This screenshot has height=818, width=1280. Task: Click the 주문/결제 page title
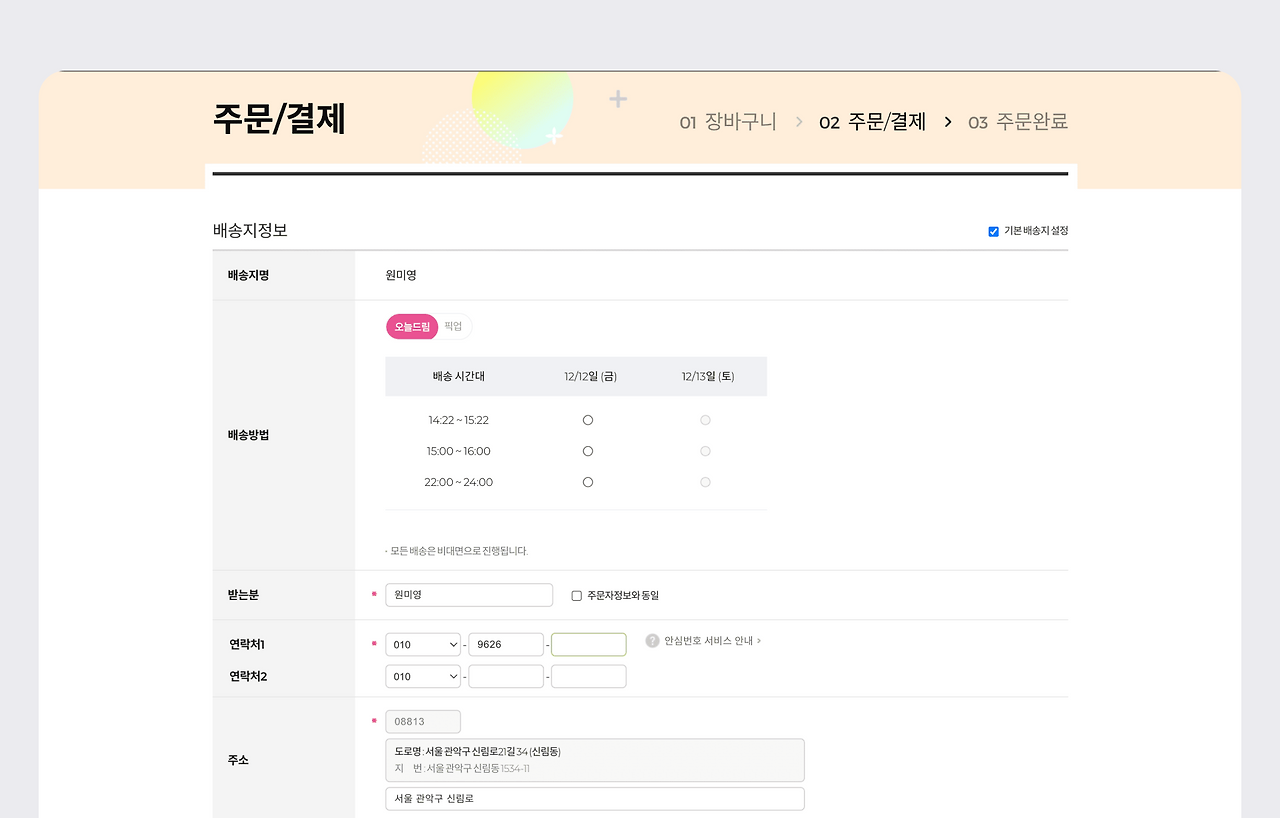coord(279,119)
